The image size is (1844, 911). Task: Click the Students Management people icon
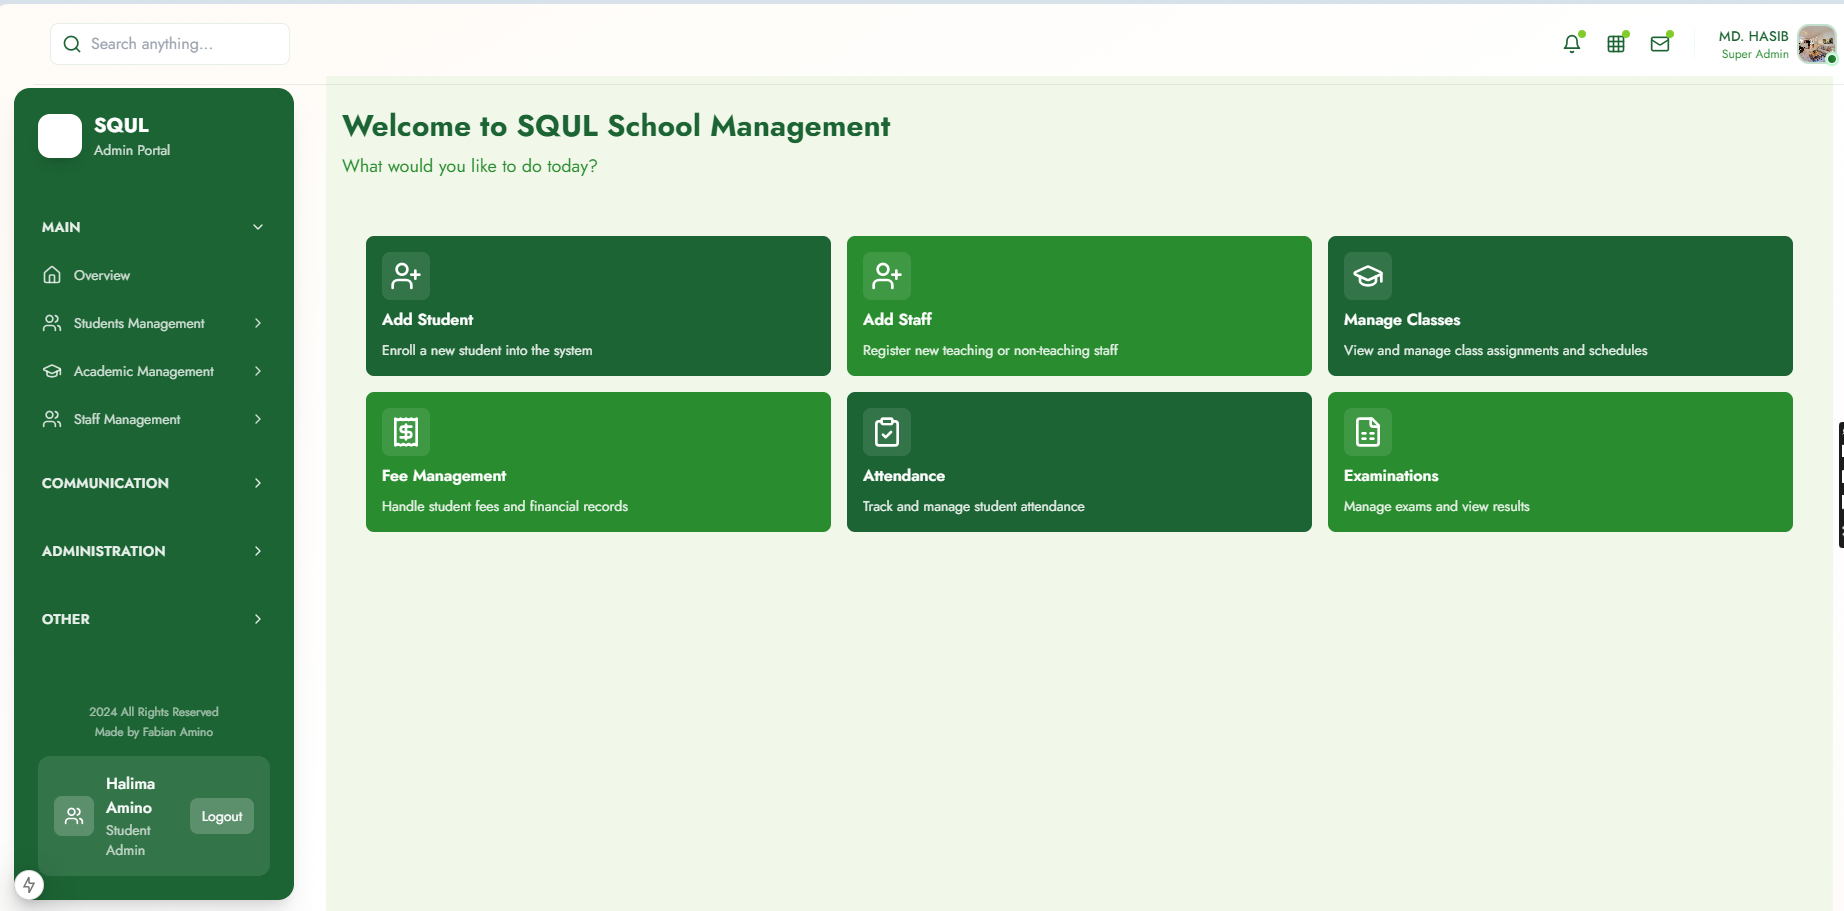point(52,323)
